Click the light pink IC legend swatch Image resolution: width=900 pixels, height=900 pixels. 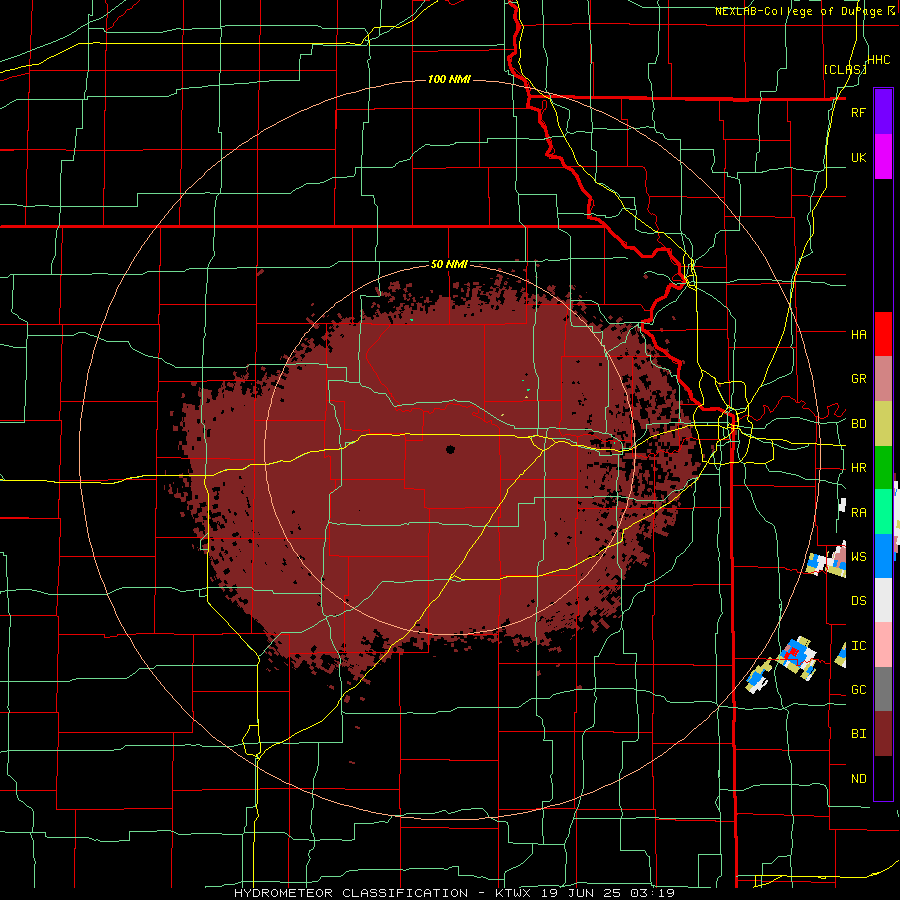pyautogui.click(x=883, y=645)
